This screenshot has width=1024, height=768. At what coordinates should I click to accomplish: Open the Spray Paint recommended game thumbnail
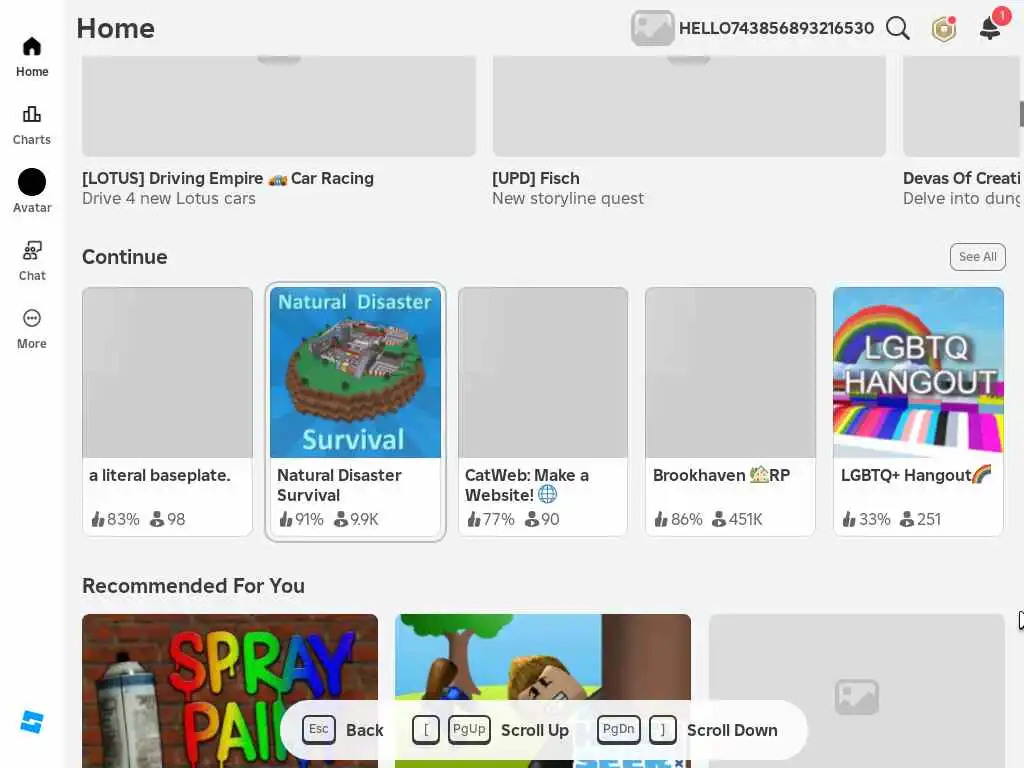[230, 691]
